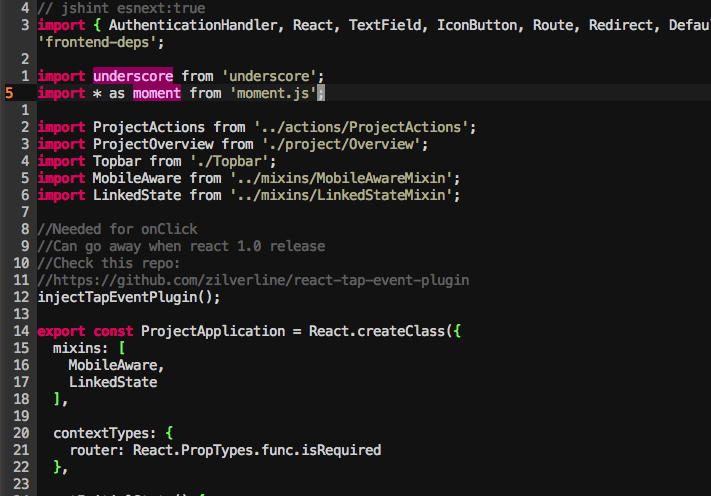The height and width of the screenshot is (496, 711).
Task: Click the orange current-line number 5
Action: [x=9, y=93]
